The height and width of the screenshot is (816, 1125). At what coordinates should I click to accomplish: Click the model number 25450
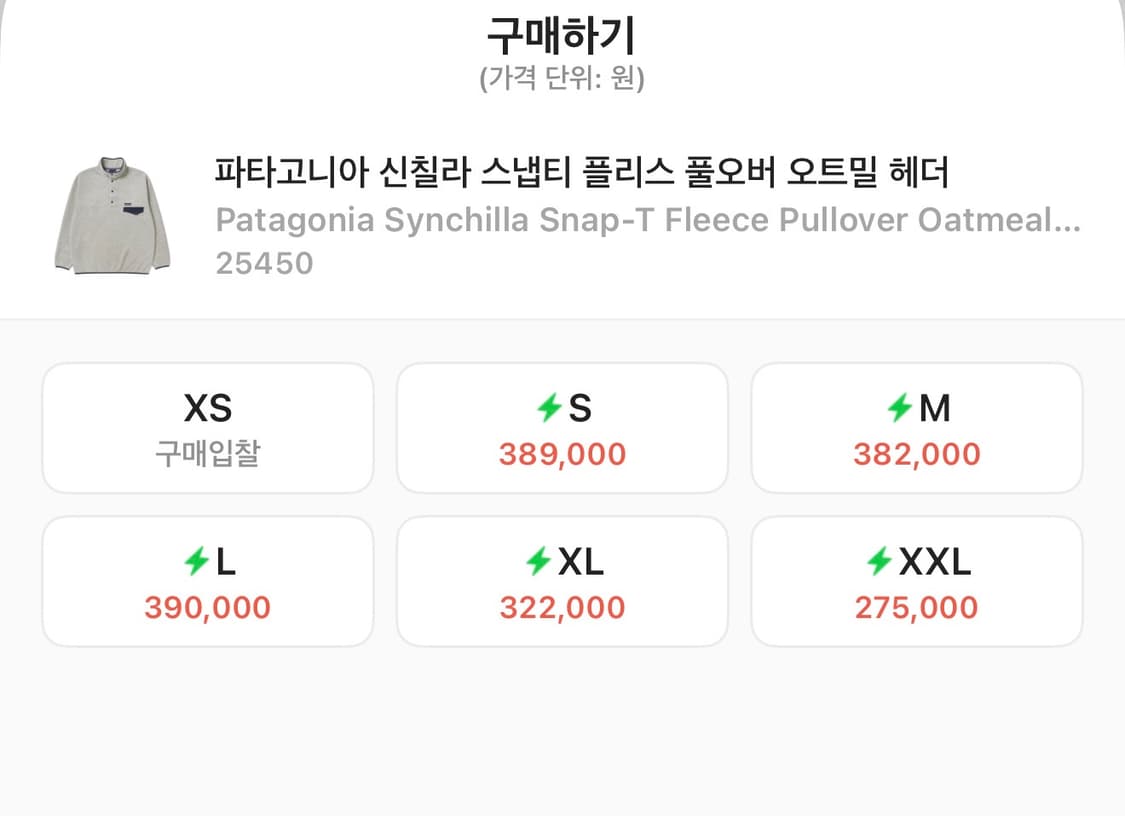click(x=264, y=263)
